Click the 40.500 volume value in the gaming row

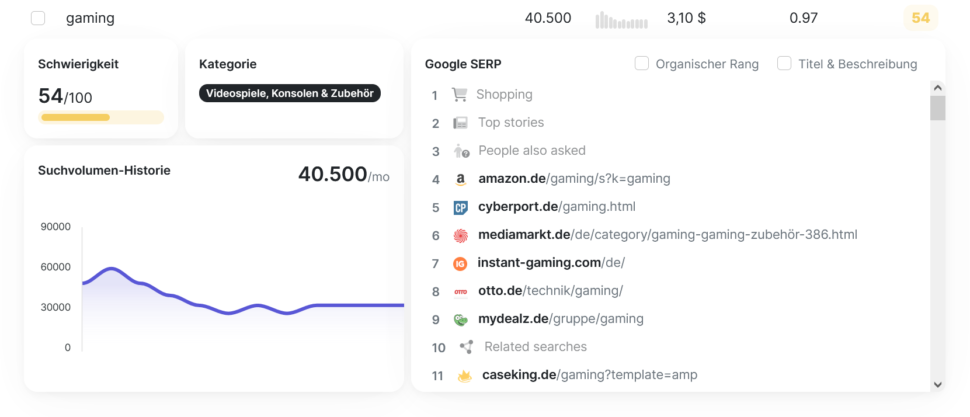tap(548, 18)
